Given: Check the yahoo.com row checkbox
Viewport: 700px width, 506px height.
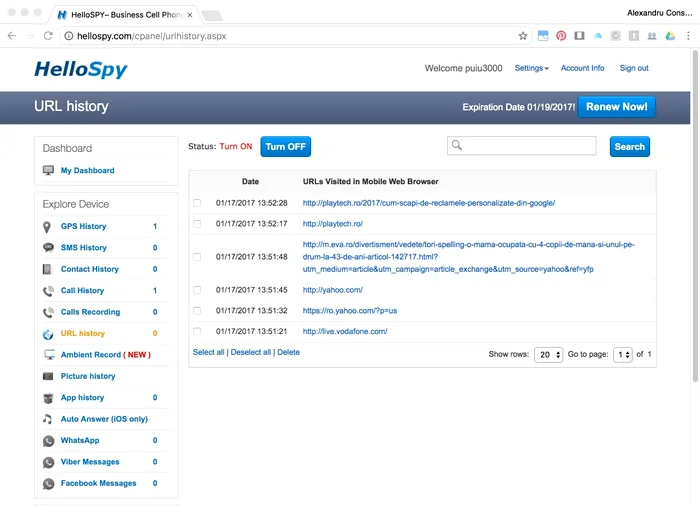Looking at the screenshot, I should pos(197,290).
